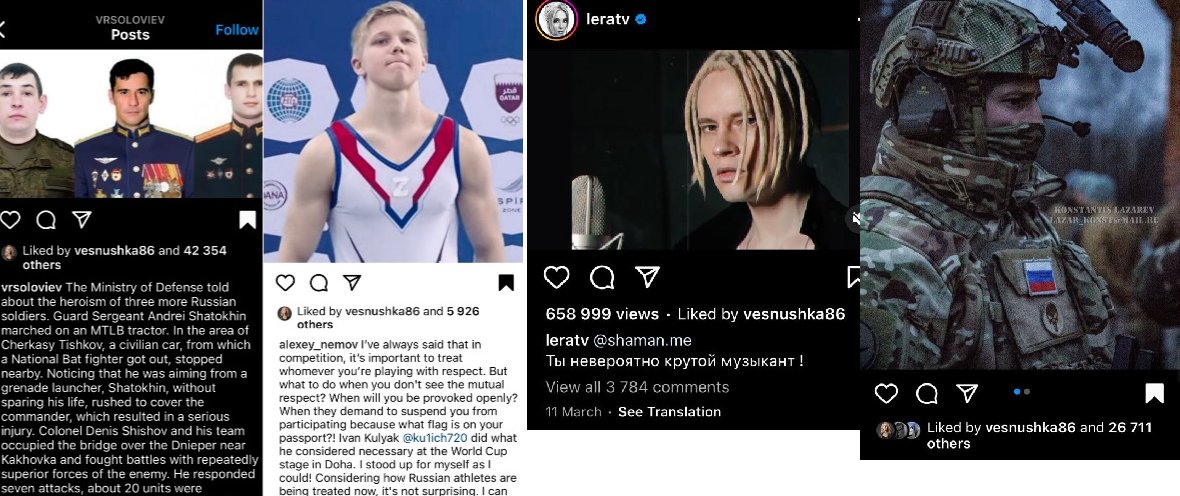View all 3 784 comments

click(x=637, y=387)
